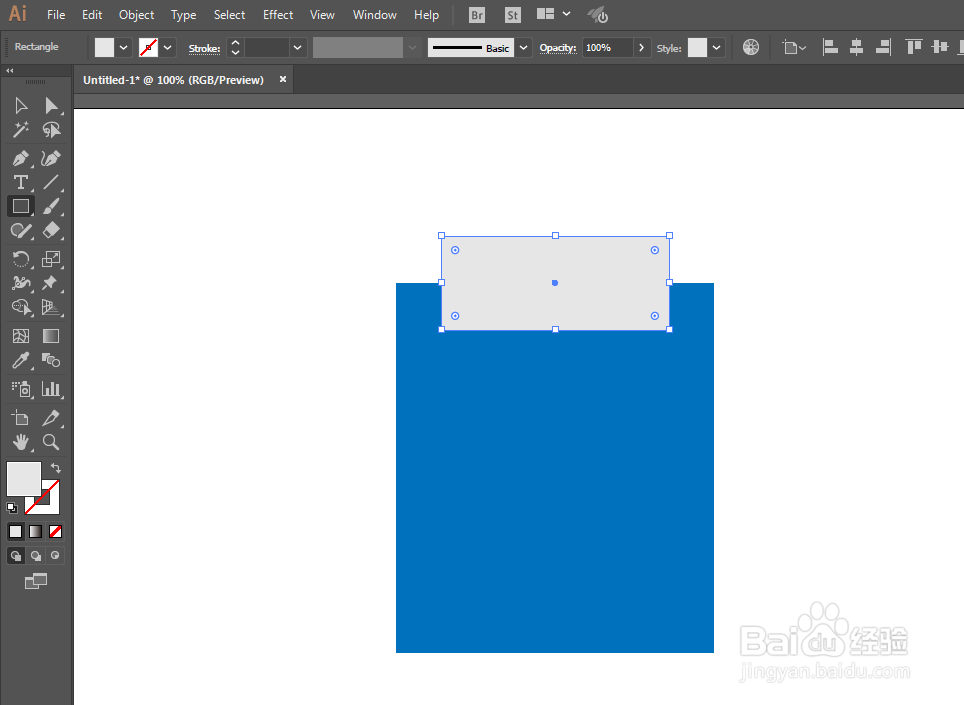
Task: Grab the Zoom tool
Action: point(51,442)
